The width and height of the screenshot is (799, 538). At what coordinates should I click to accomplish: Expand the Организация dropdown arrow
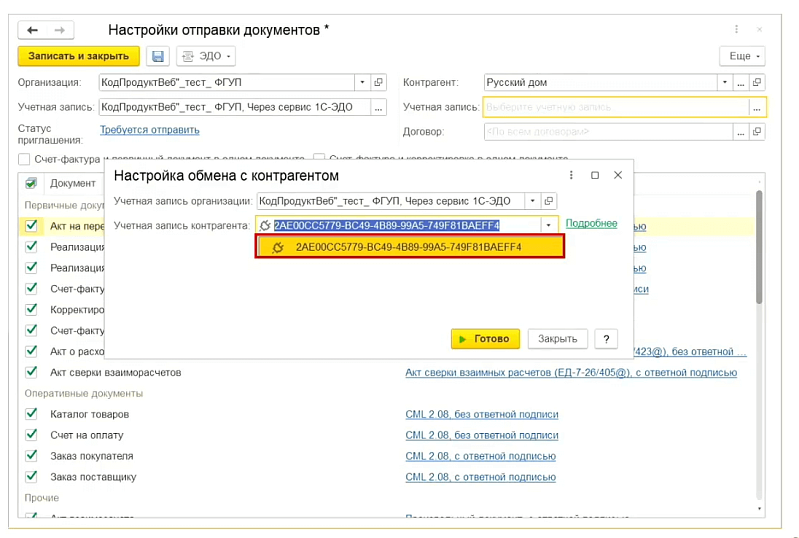pyautogui.click(x=362, y=83)
